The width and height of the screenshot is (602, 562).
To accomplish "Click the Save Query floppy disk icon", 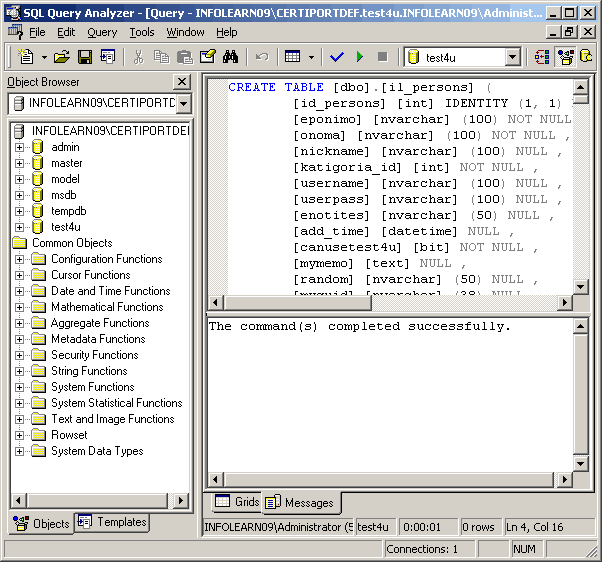I will (x=85, y=57).
